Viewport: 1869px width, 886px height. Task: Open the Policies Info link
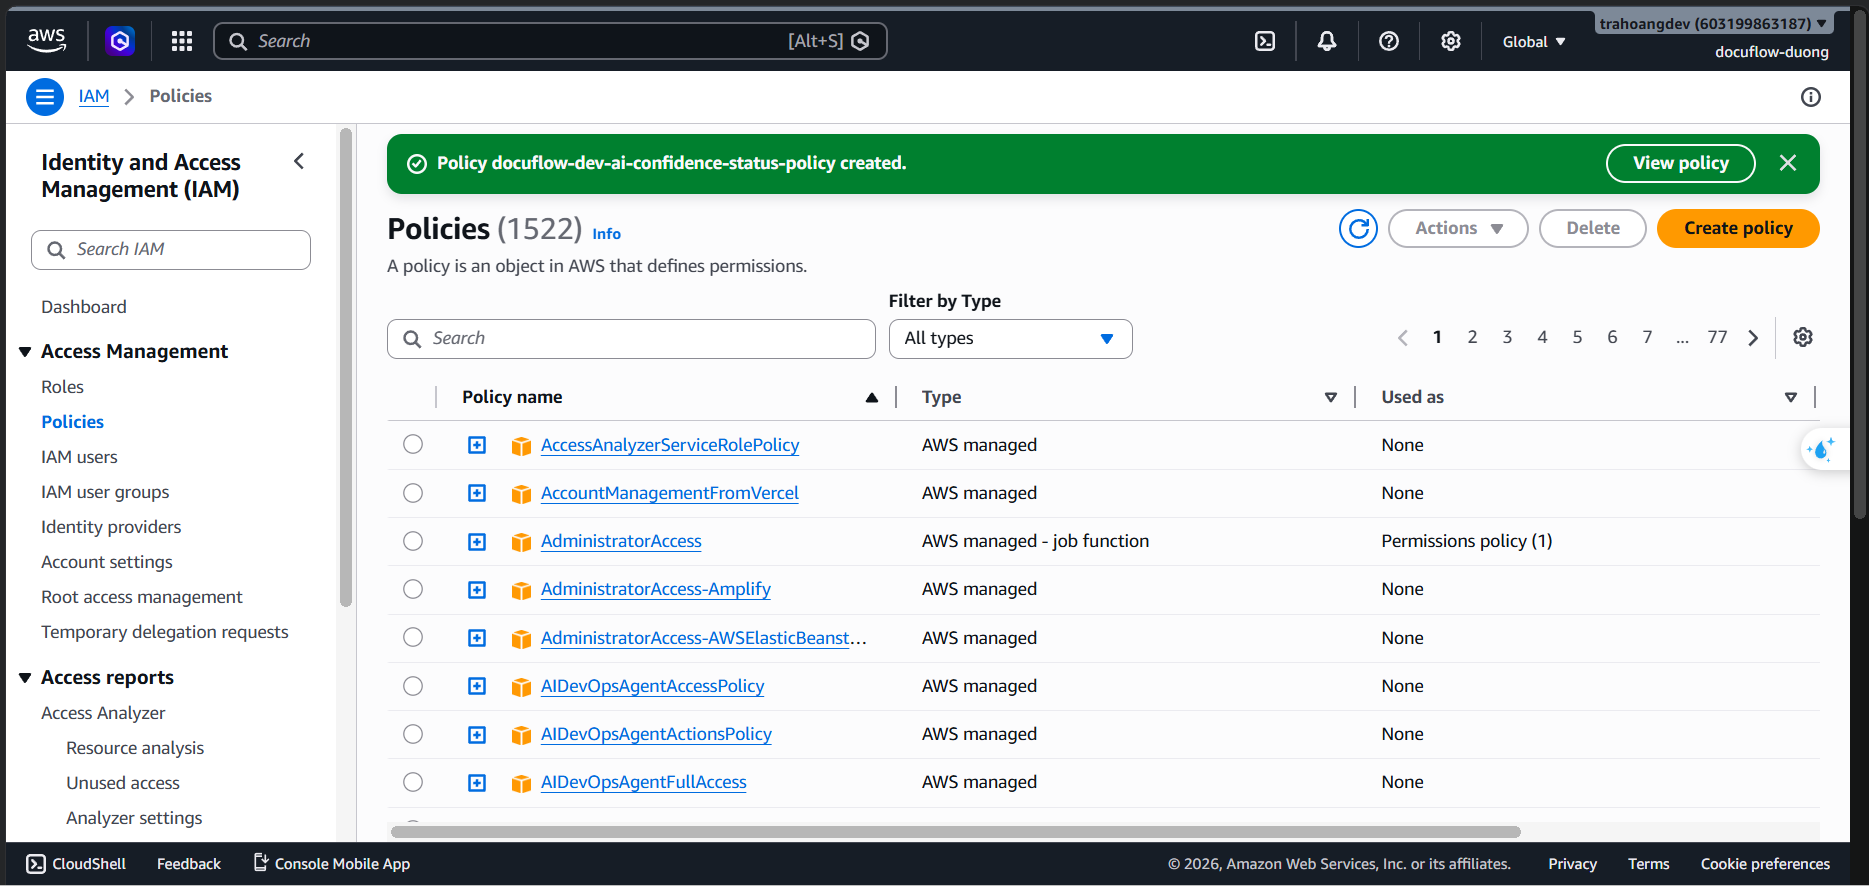click(x=606, y=234)
